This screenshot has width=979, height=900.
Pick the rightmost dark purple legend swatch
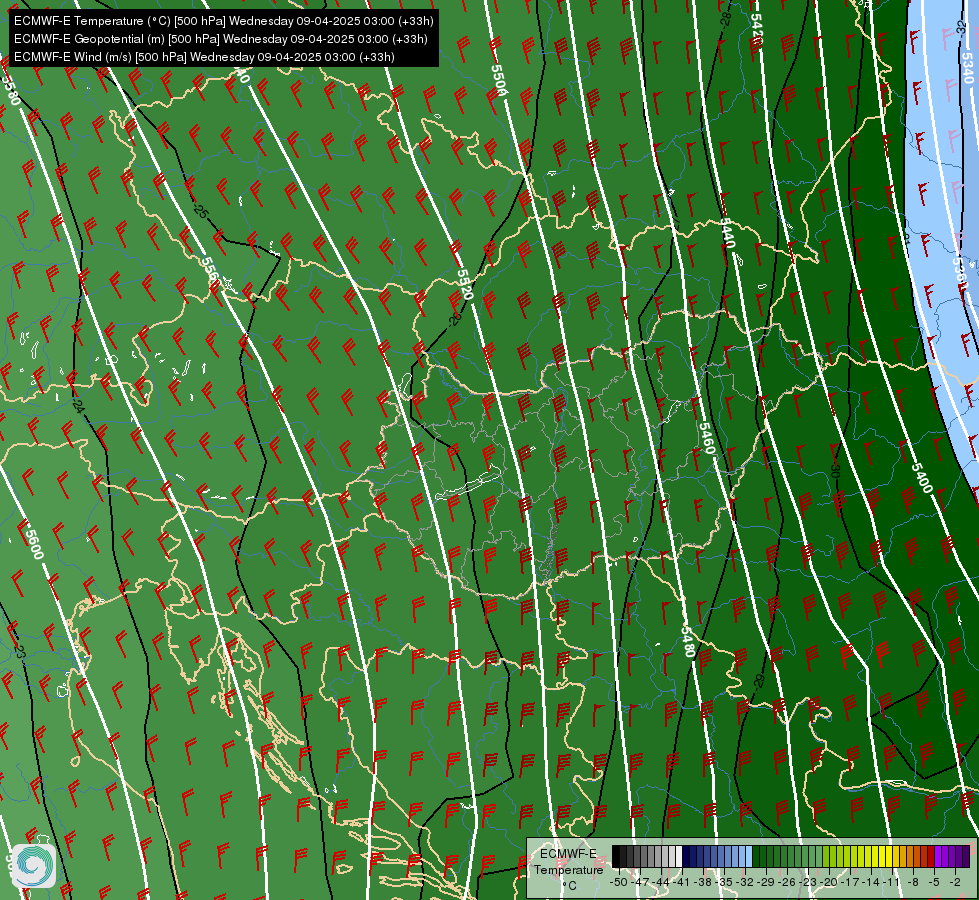[966, 856]
